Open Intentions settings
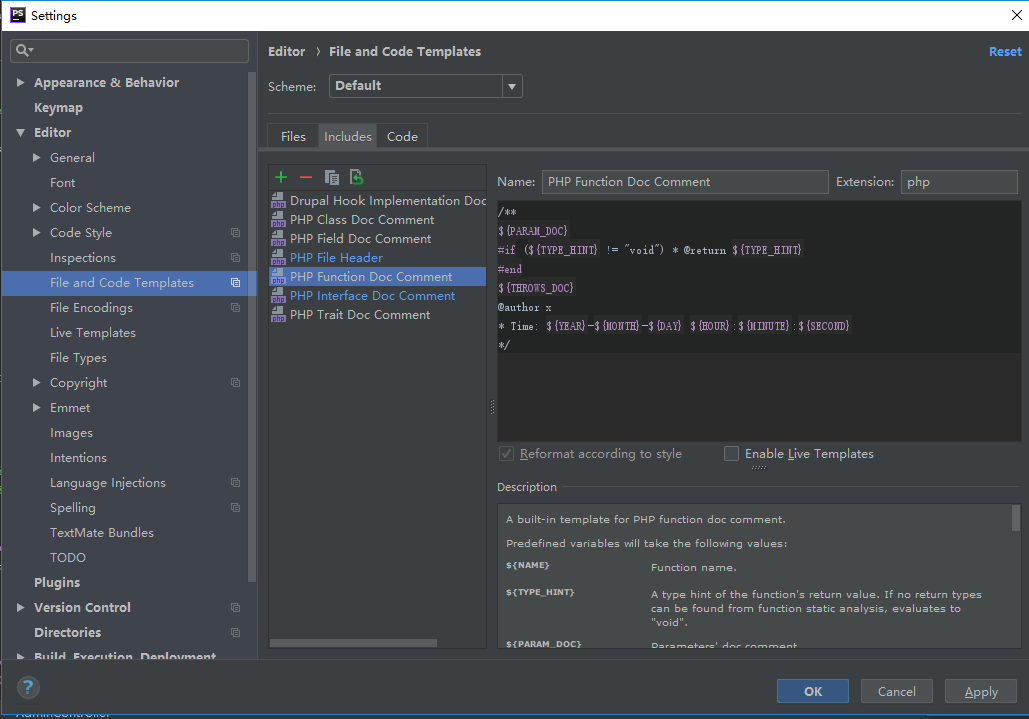1029x719 pixels. tap(78, 458)
